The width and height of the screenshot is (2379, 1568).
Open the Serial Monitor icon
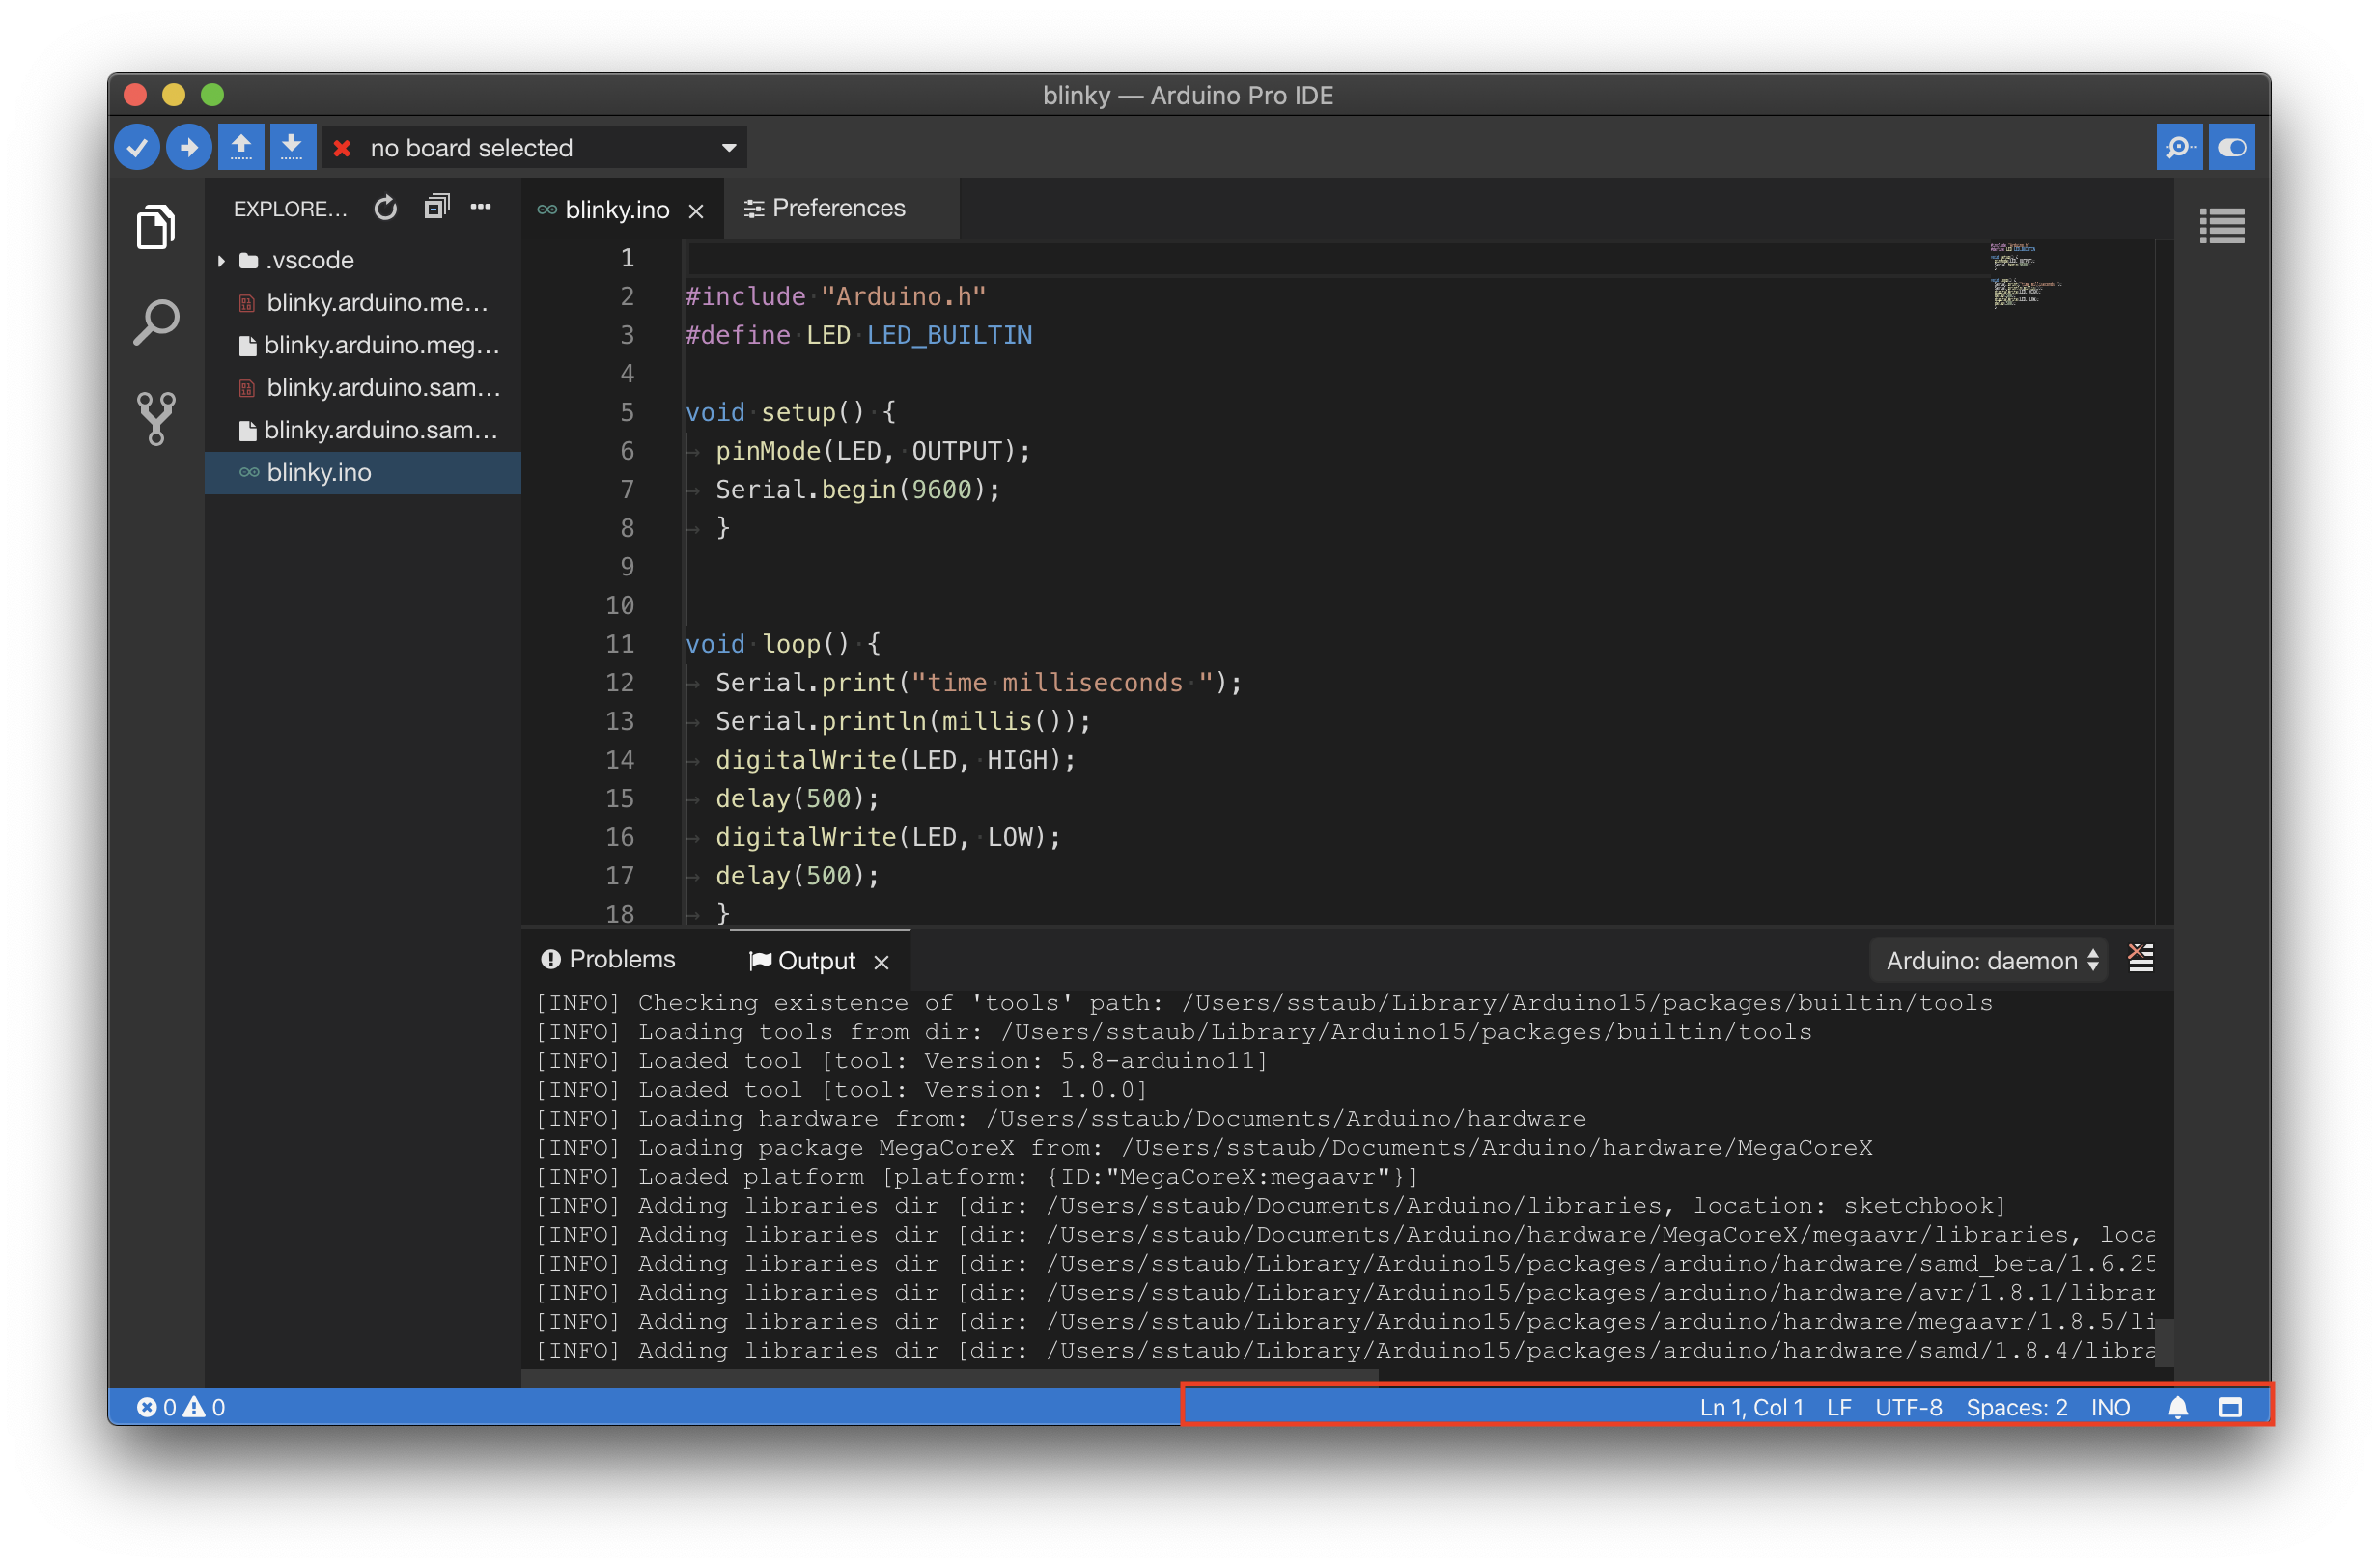pos(2178,148)
